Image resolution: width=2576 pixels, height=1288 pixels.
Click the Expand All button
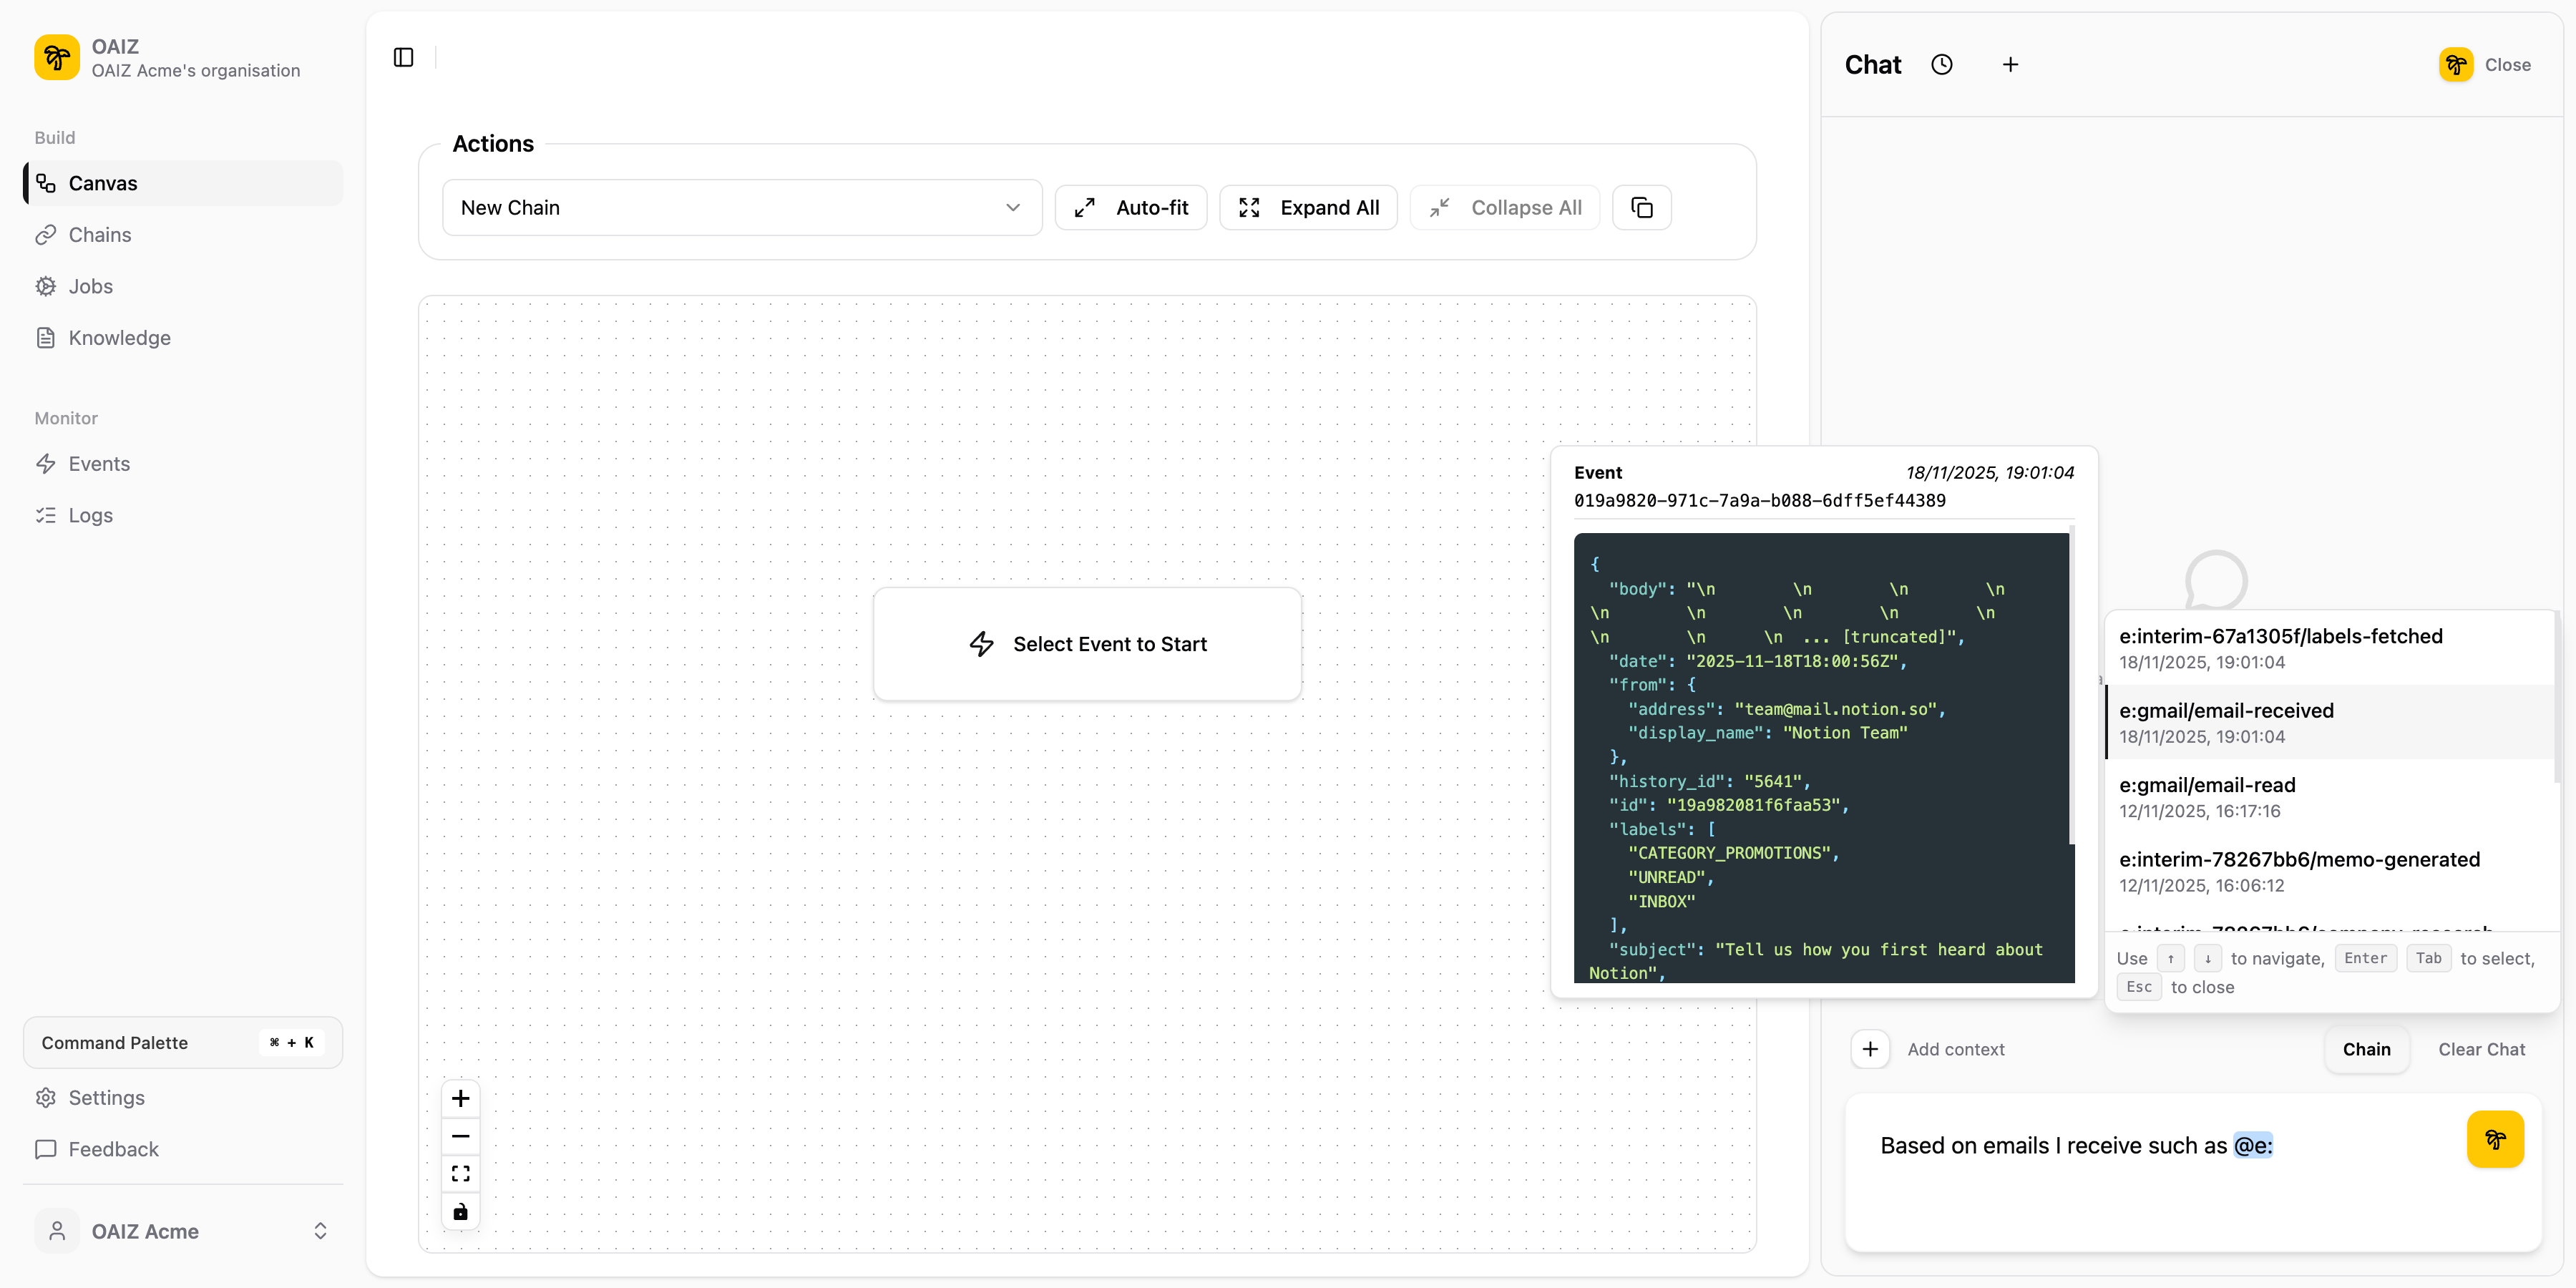point(1308,207)
